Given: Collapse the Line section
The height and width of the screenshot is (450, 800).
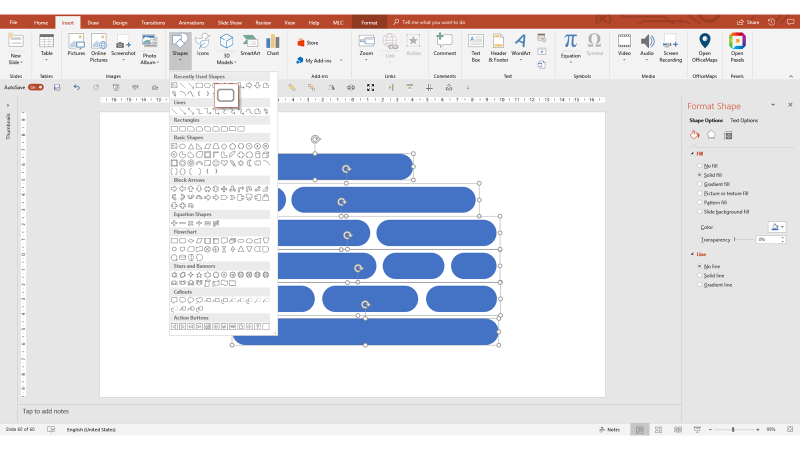Looking at the screenshot, I should (692, 254).
